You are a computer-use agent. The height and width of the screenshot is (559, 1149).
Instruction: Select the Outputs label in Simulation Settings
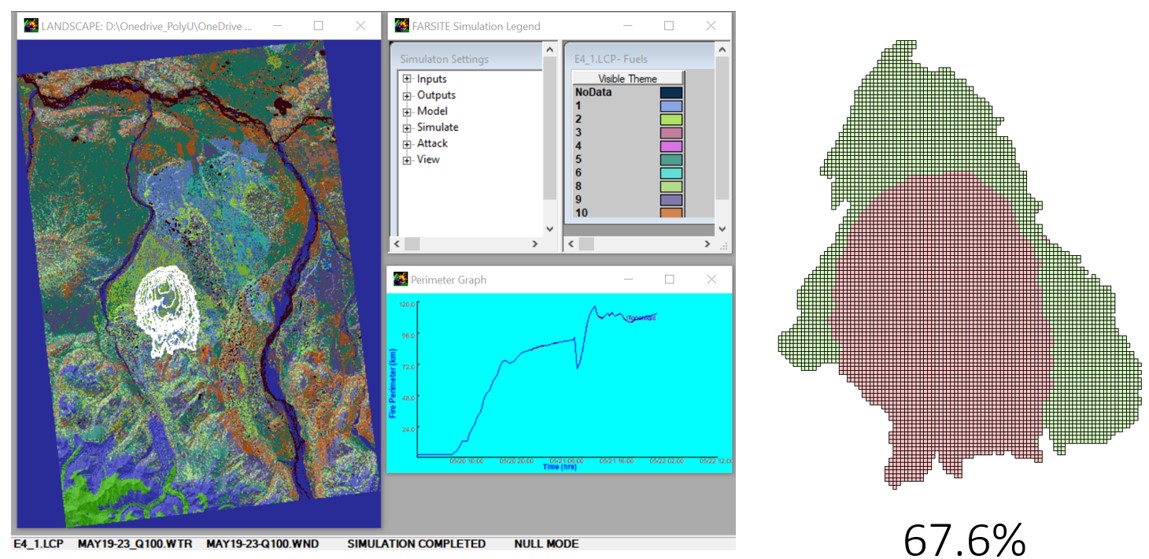click(436, 95)
